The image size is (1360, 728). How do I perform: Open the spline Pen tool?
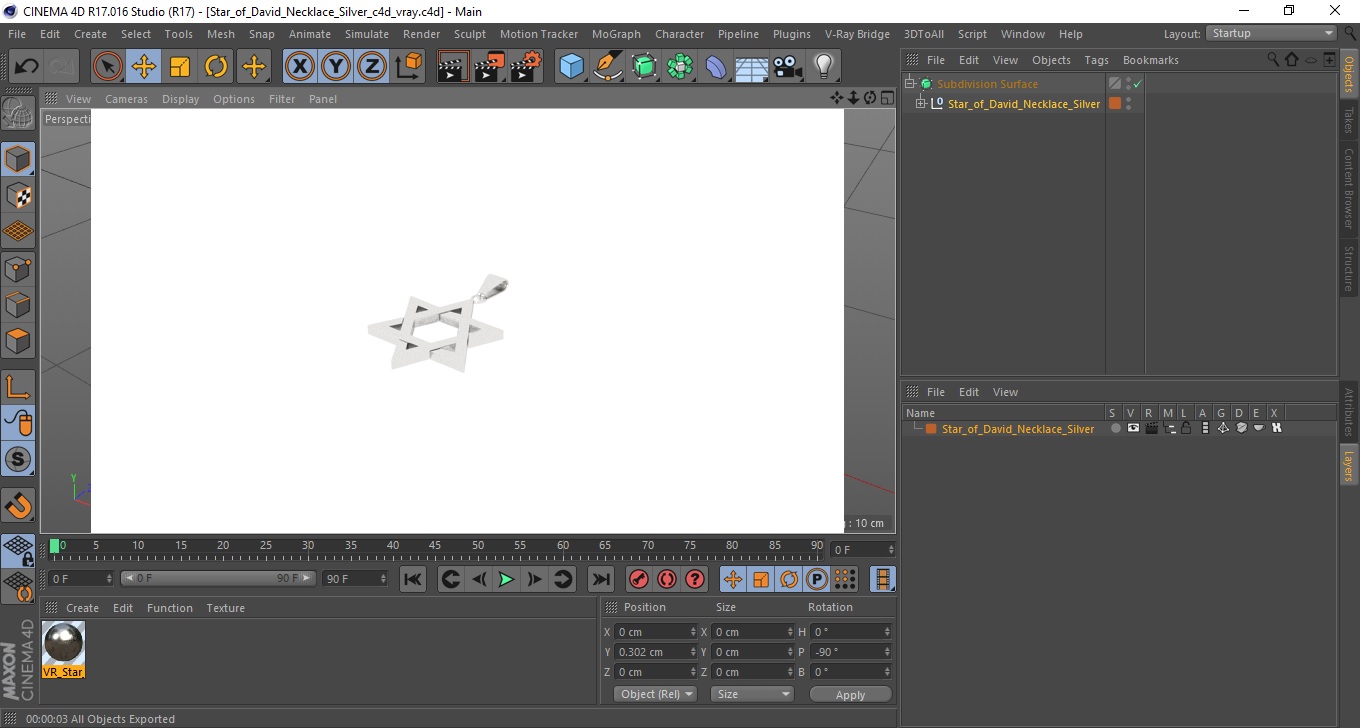(x=608, y=67)
